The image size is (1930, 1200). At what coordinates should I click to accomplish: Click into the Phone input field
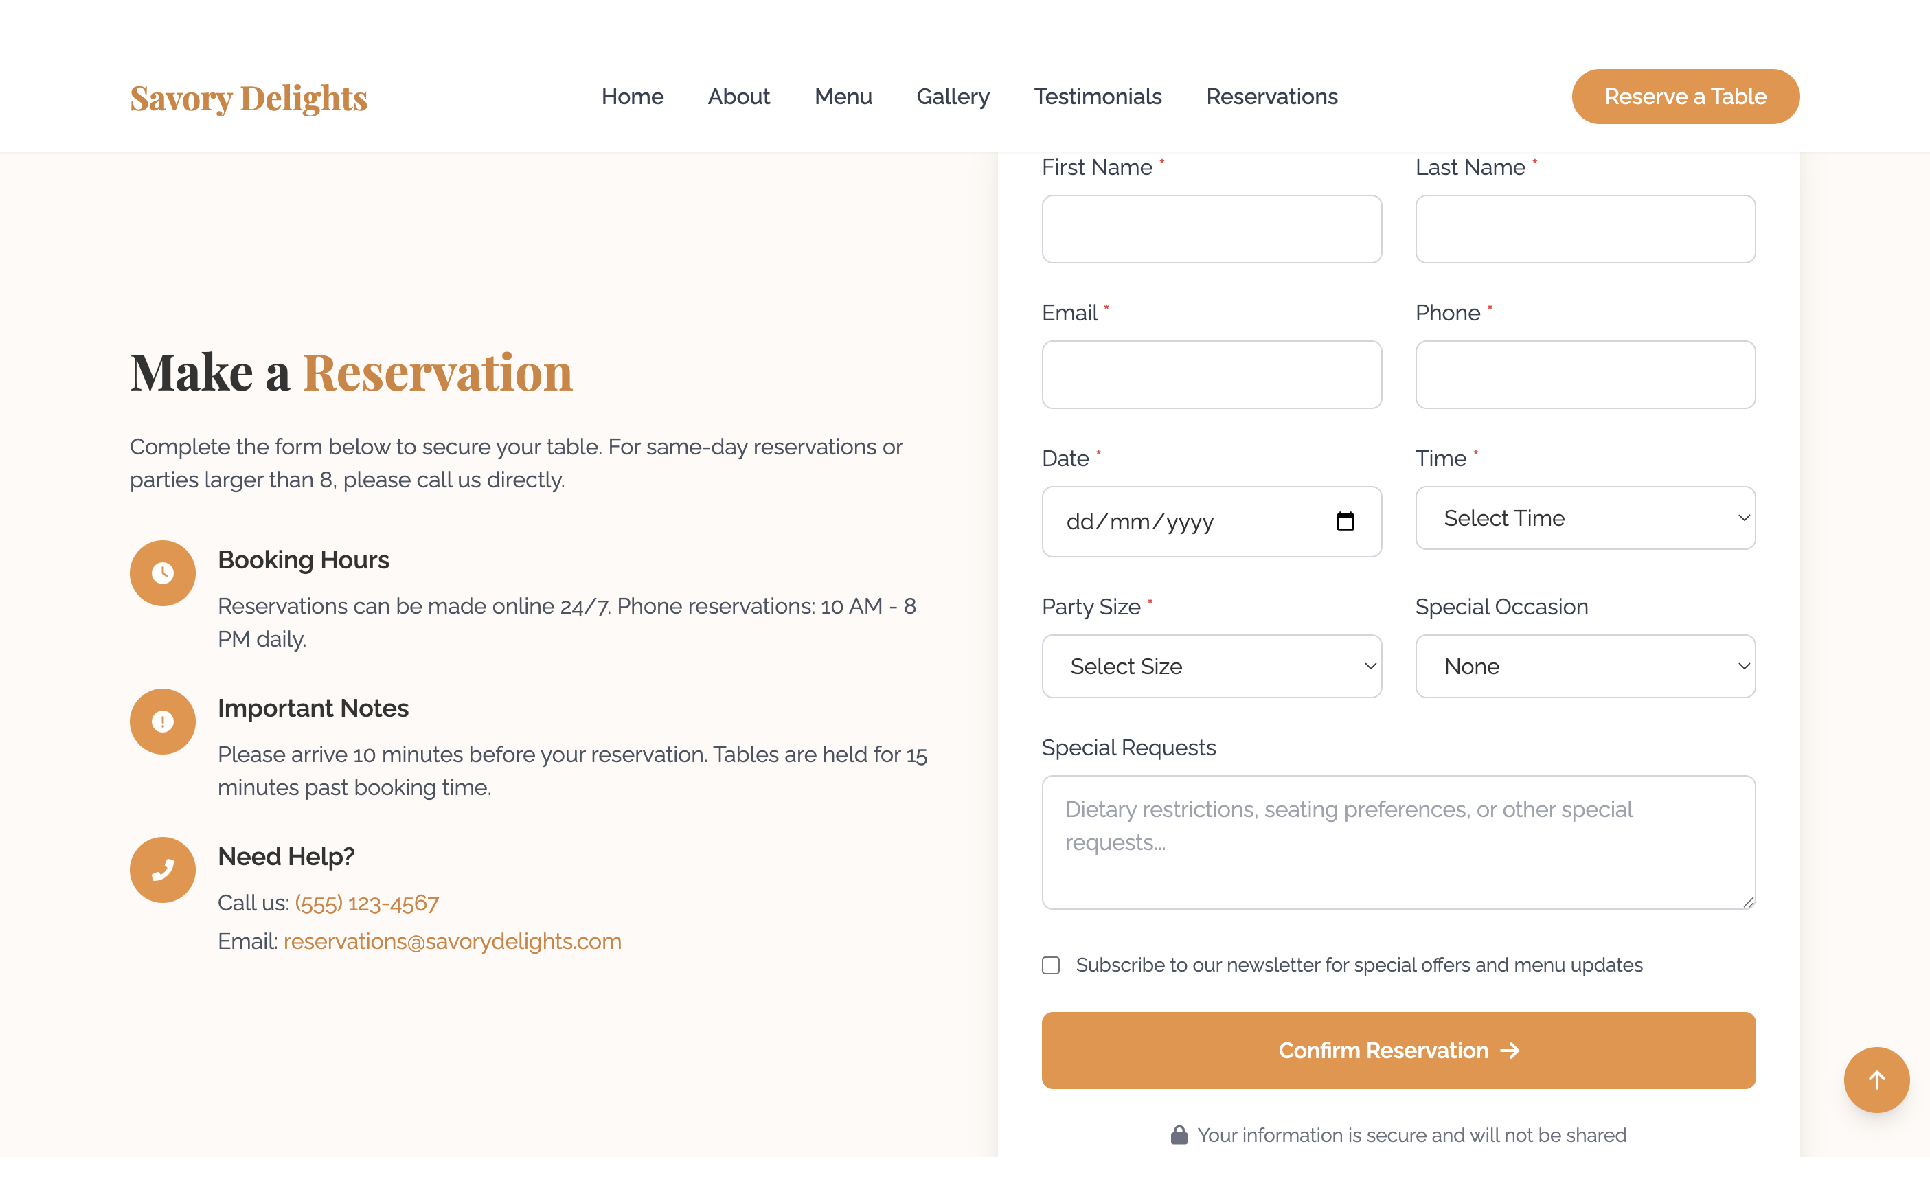tap(1585, 375)
